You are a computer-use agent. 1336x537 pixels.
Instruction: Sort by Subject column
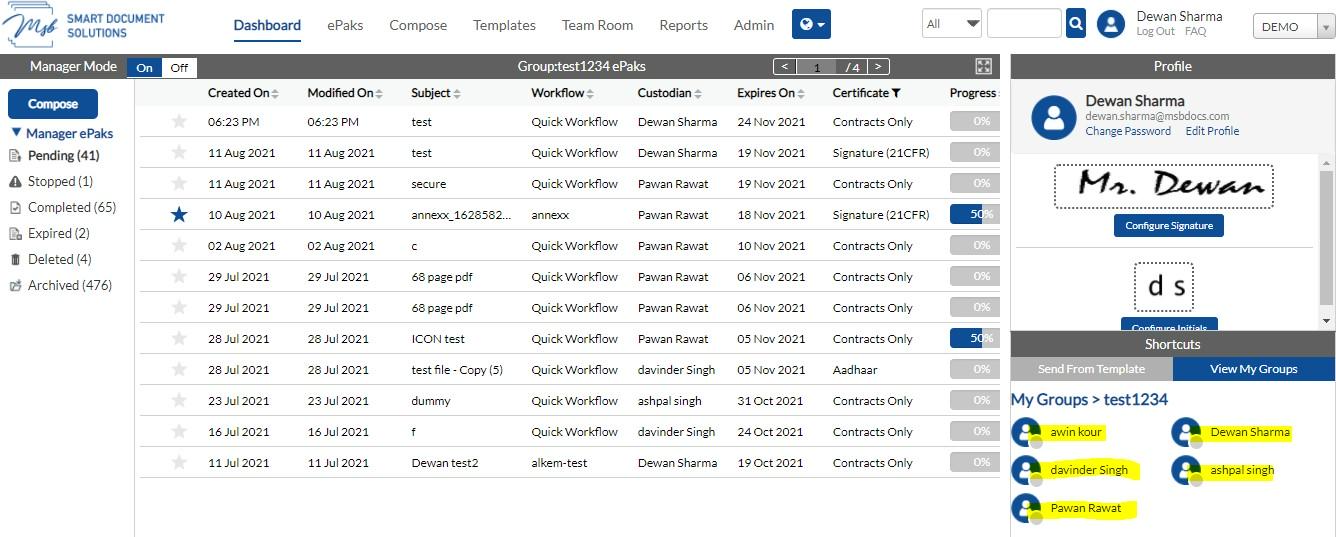click(x=436, y=93)
